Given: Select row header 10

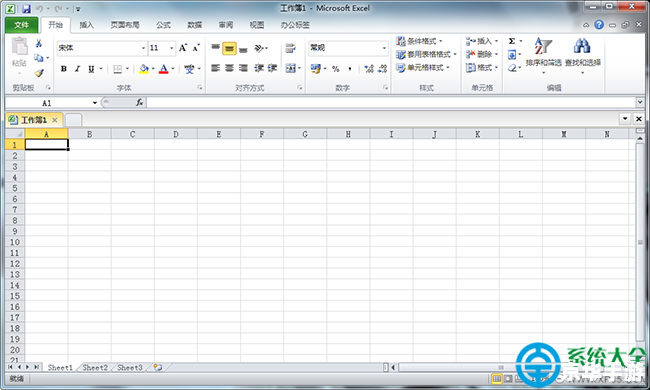Looking at the screenshot, I should click(x=15, y=242).
